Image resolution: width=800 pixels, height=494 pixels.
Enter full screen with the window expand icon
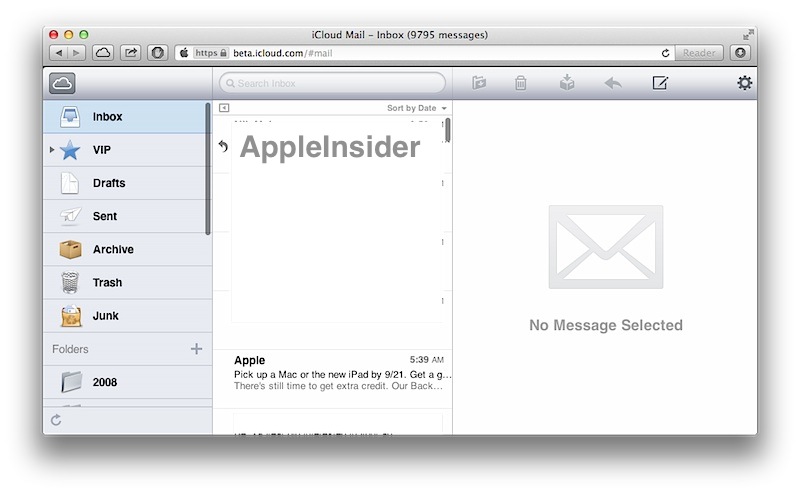747,35
